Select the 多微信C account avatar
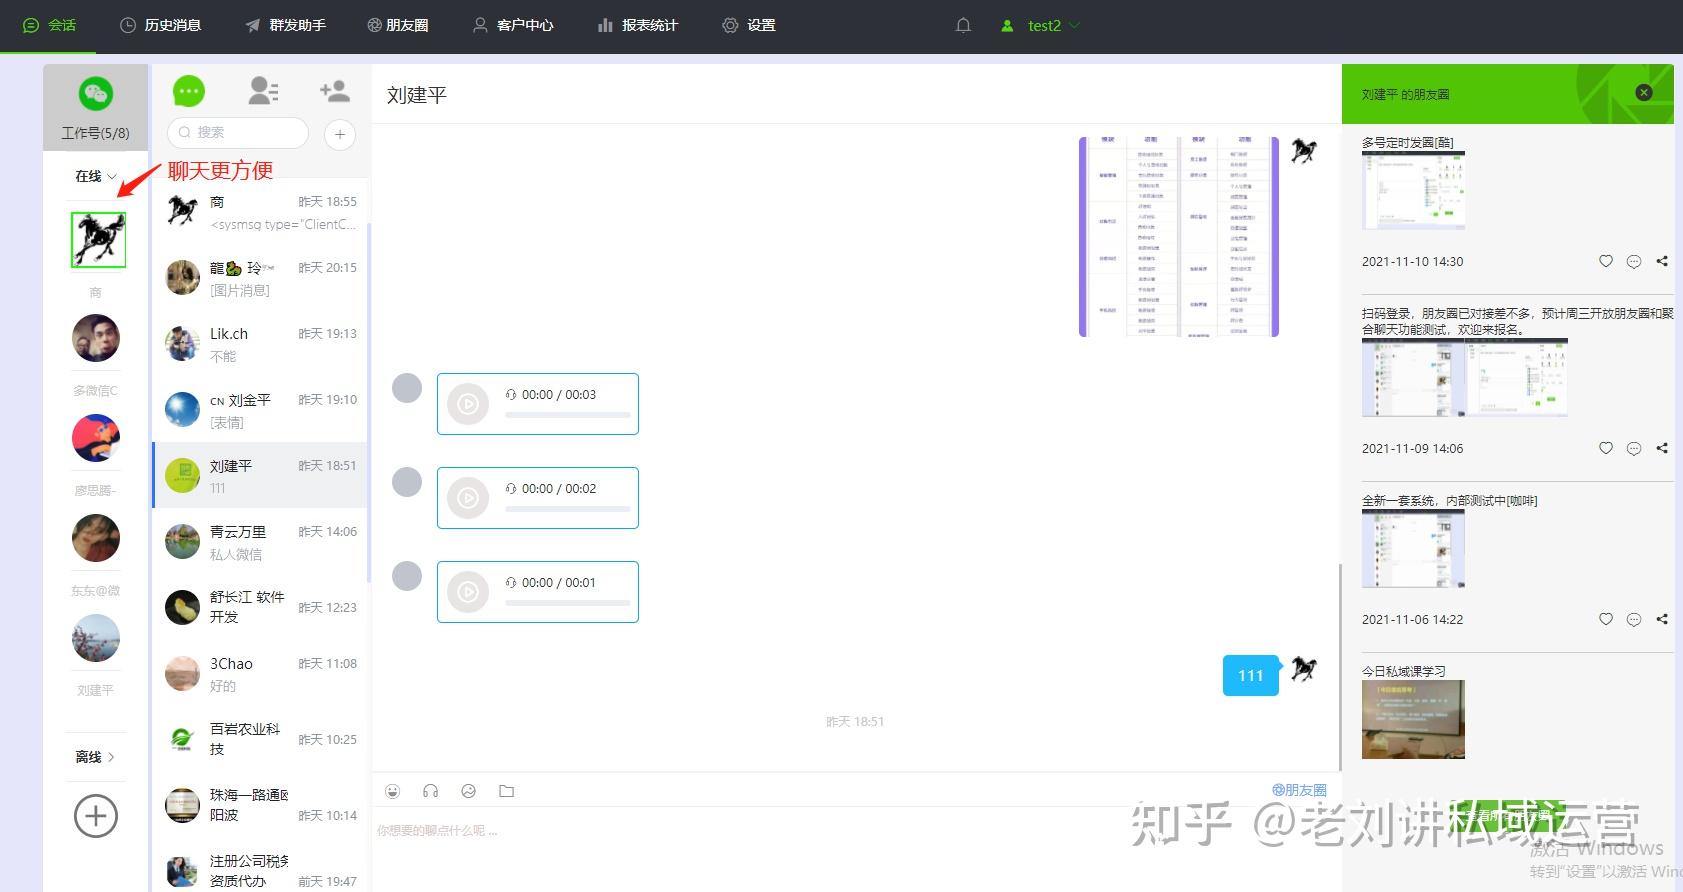 click(96, 338)
